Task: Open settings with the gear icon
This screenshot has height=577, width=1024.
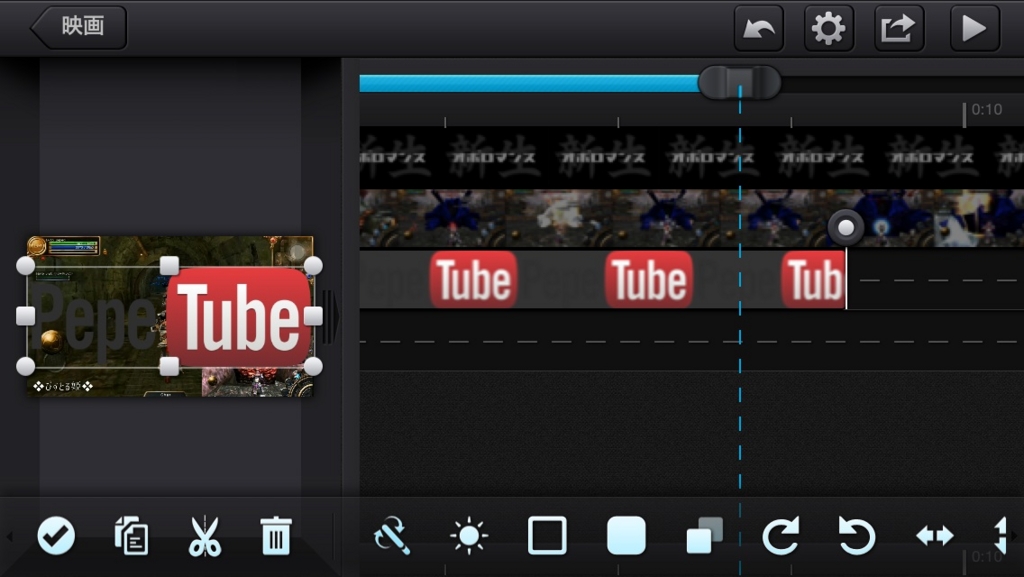Action: tap(829, 28)
